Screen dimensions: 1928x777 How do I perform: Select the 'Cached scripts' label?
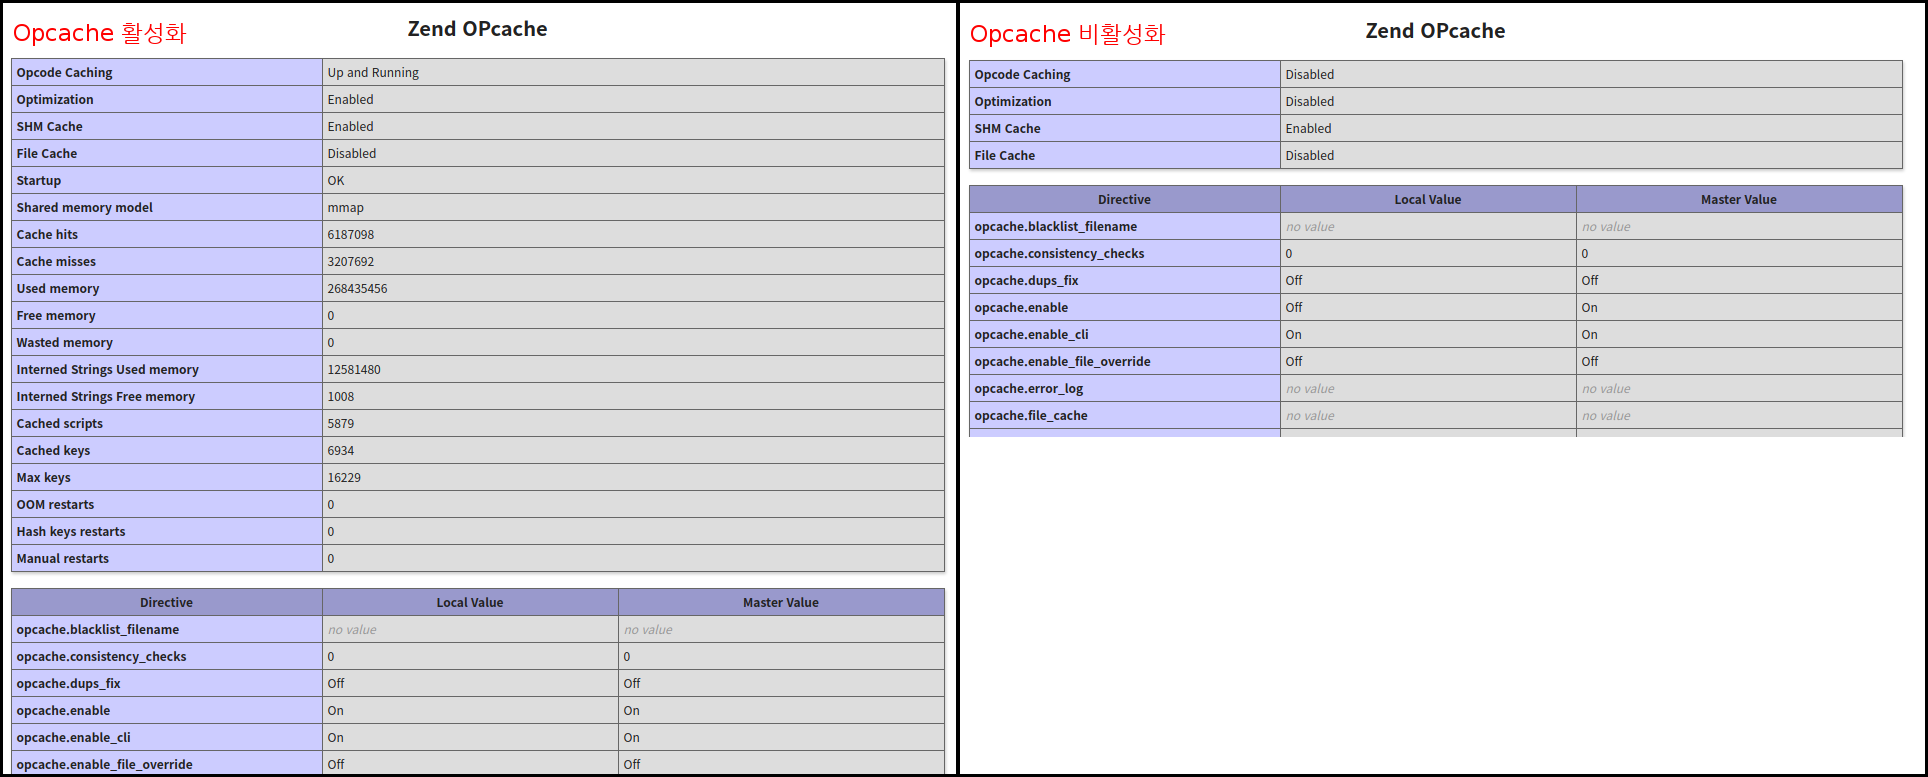[60, 423]
